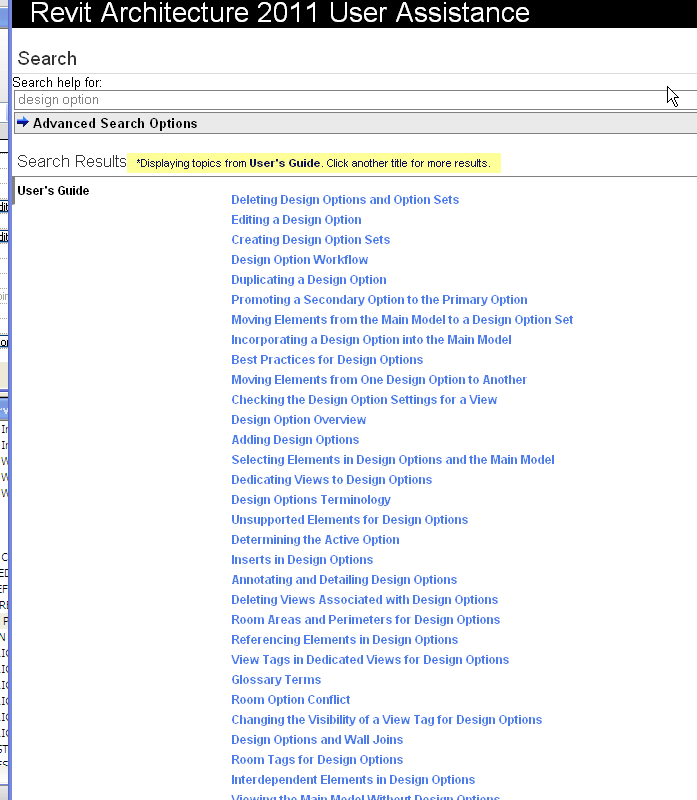Select the User's Guide results title
Image resolution: width=697 pixels, height=800 pixels.
click(x=53, y=191)
